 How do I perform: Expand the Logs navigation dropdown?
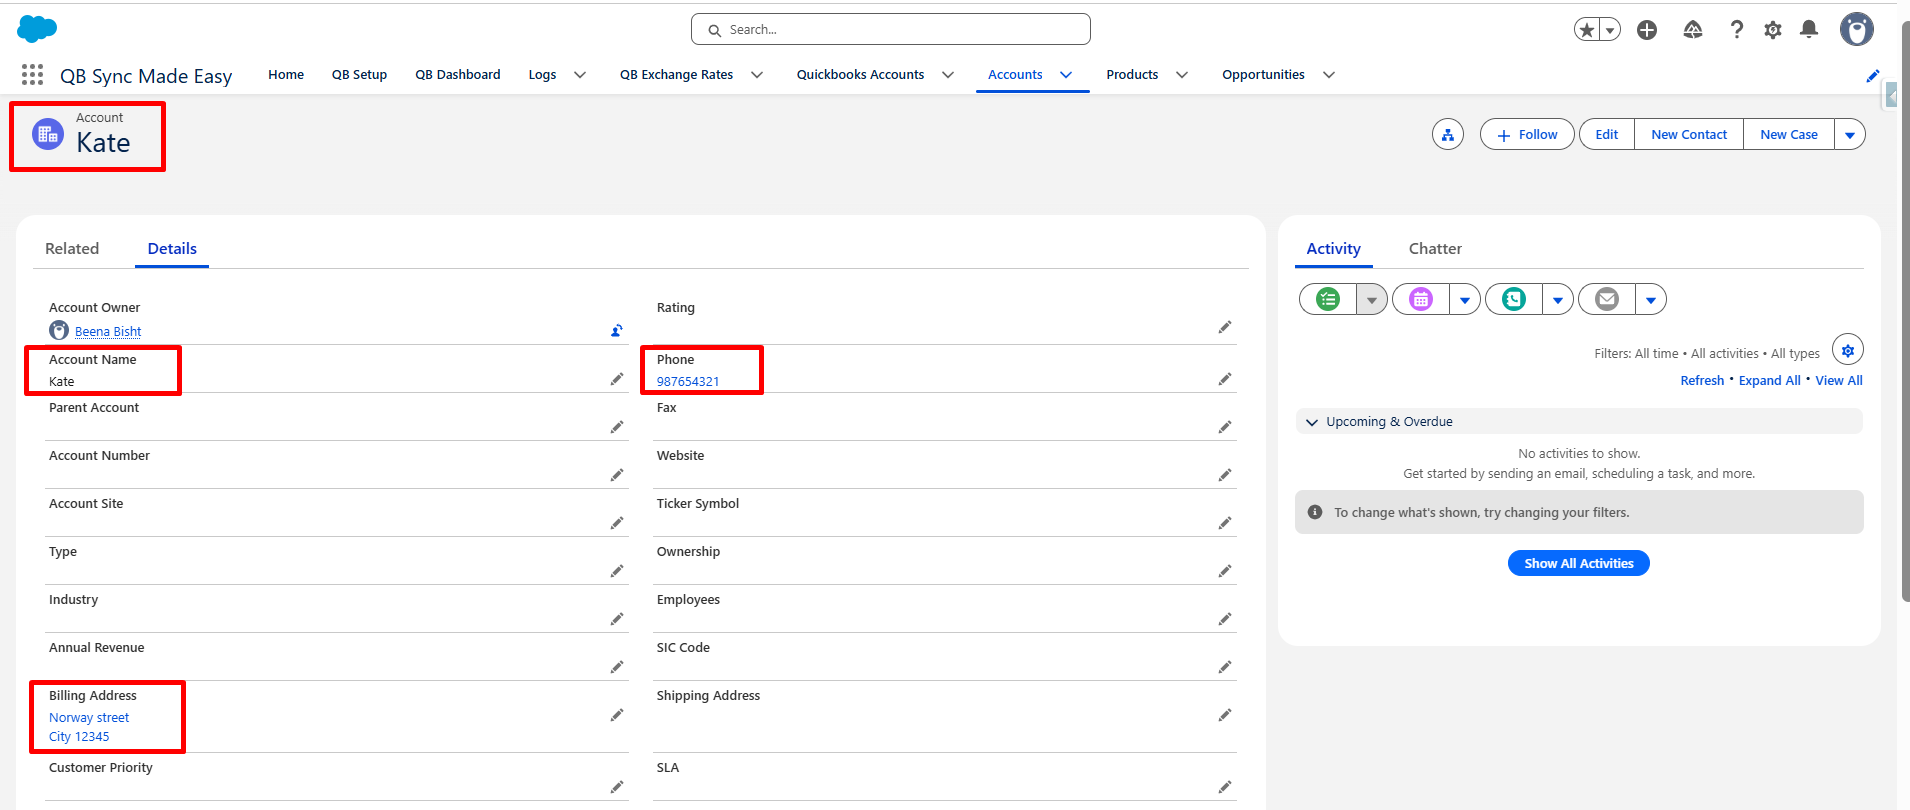(x=580, y=75)
